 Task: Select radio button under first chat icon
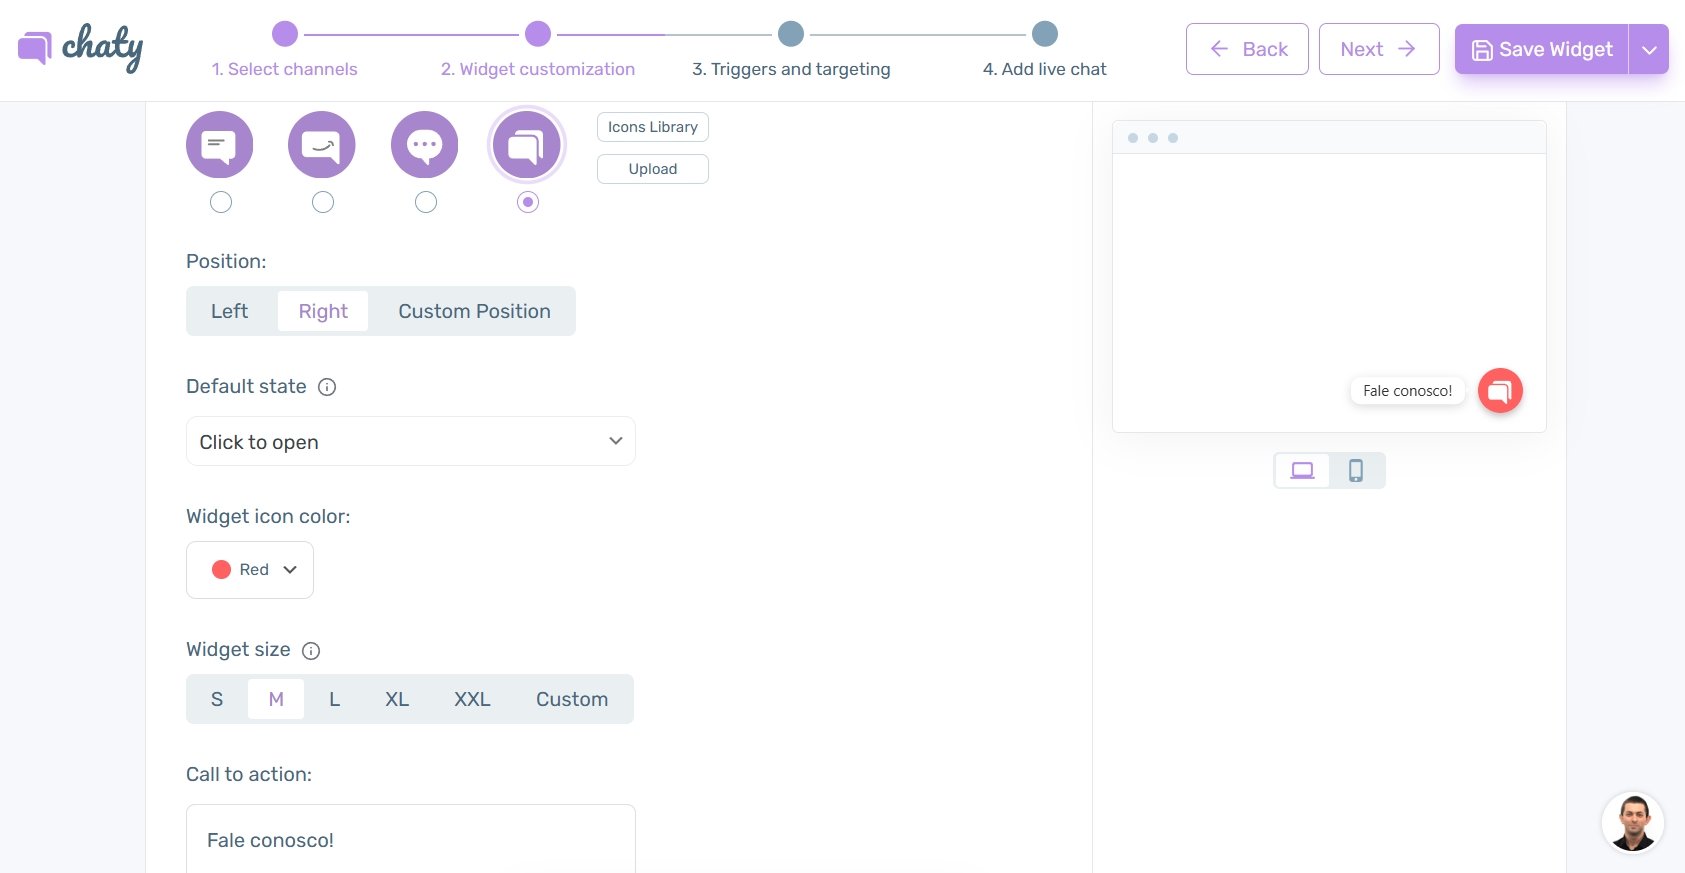[x=221, y=202]
